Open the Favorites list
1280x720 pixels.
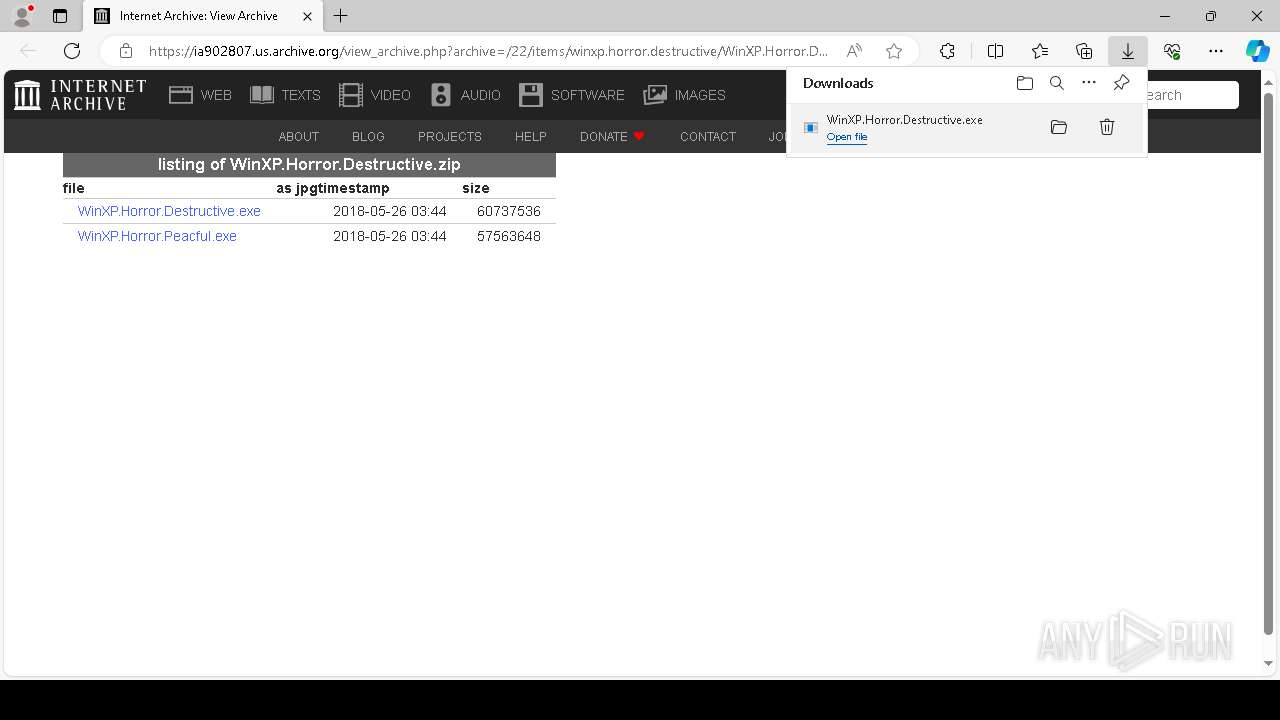[x=1040, y=51]
